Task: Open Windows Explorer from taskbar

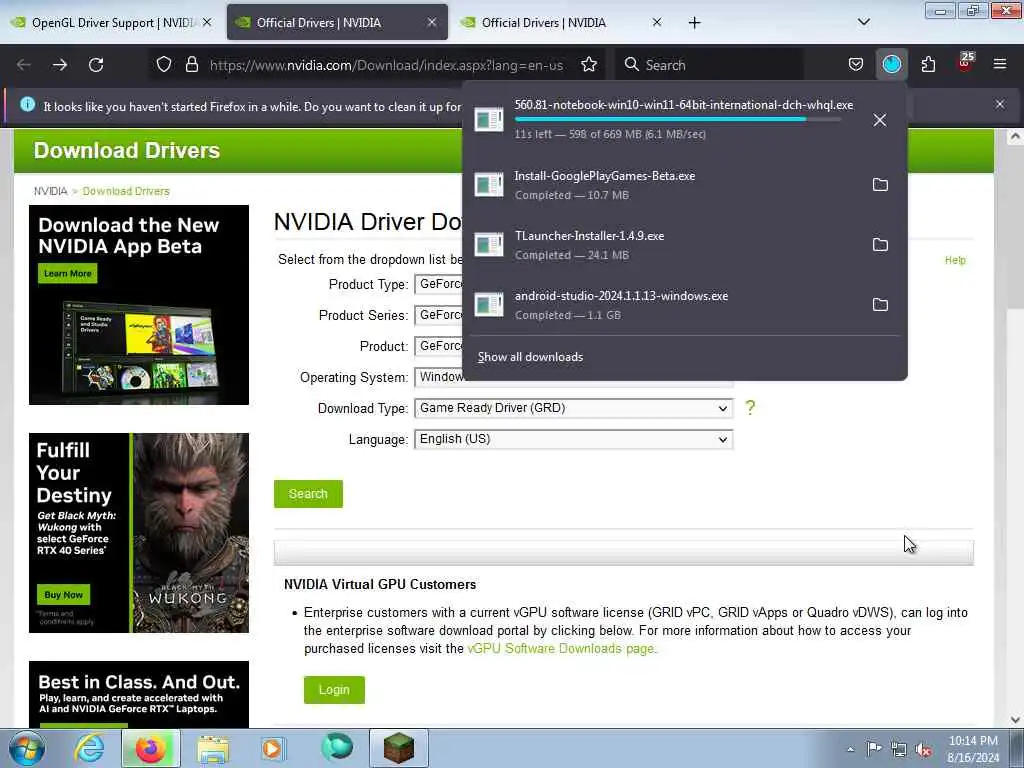Action: (213, 748)
